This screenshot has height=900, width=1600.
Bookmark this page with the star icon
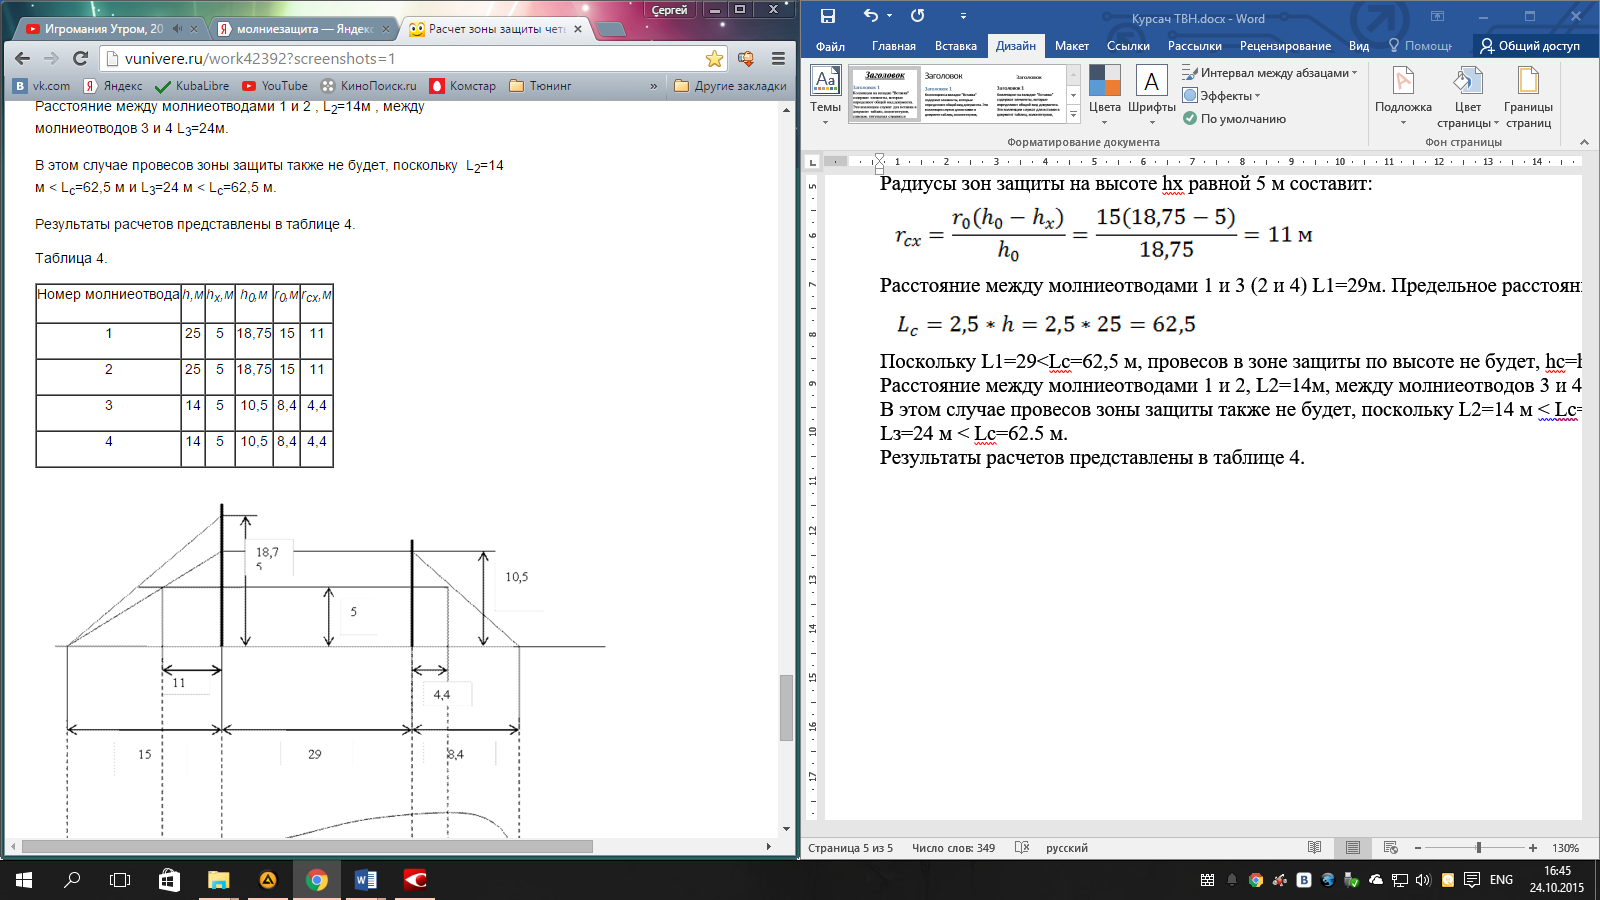click(x=714, y=59)
